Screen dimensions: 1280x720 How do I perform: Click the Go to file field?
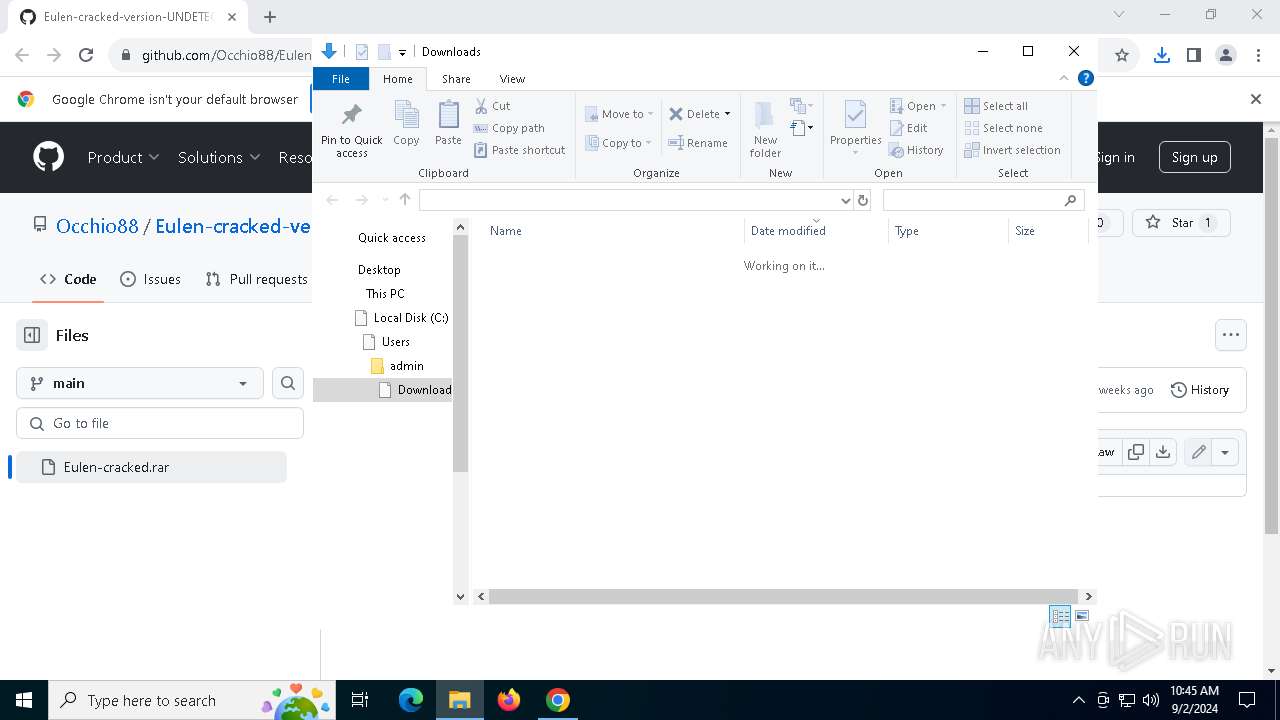(160, 423)
